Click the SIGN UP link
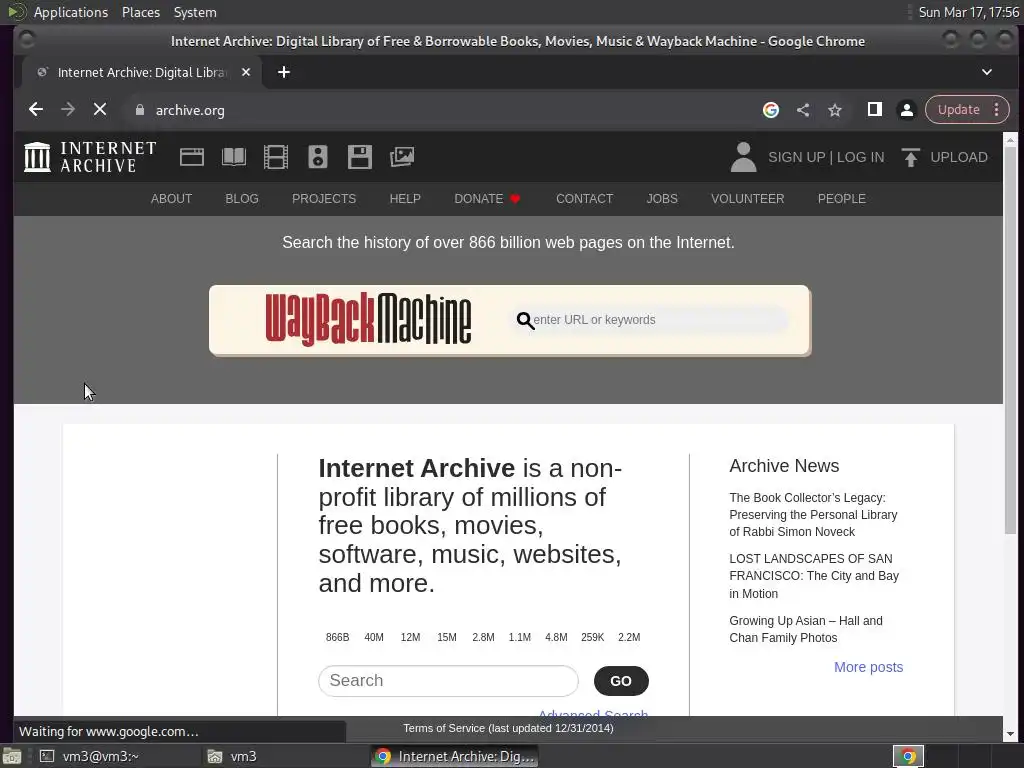Image resolution: width=1024 pixels, height=768 pixels. click(797, 157)
